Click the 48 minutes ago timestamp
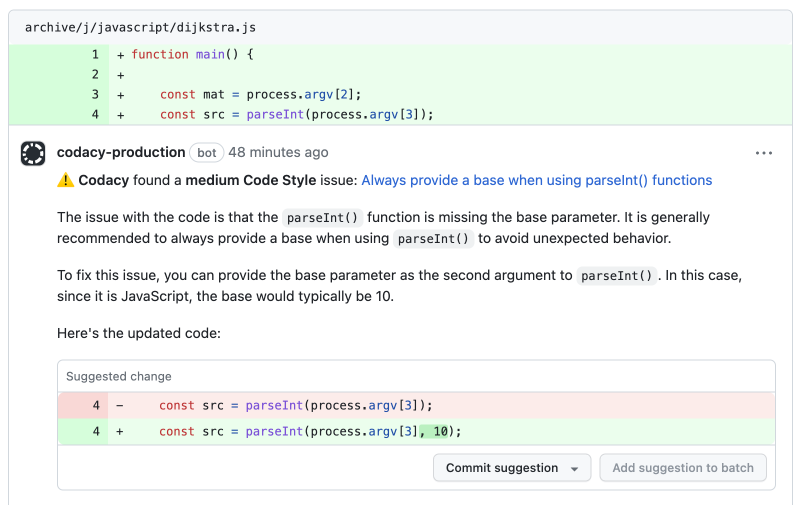803x505 pixels. pyautogui.click(x=278, y=153)
